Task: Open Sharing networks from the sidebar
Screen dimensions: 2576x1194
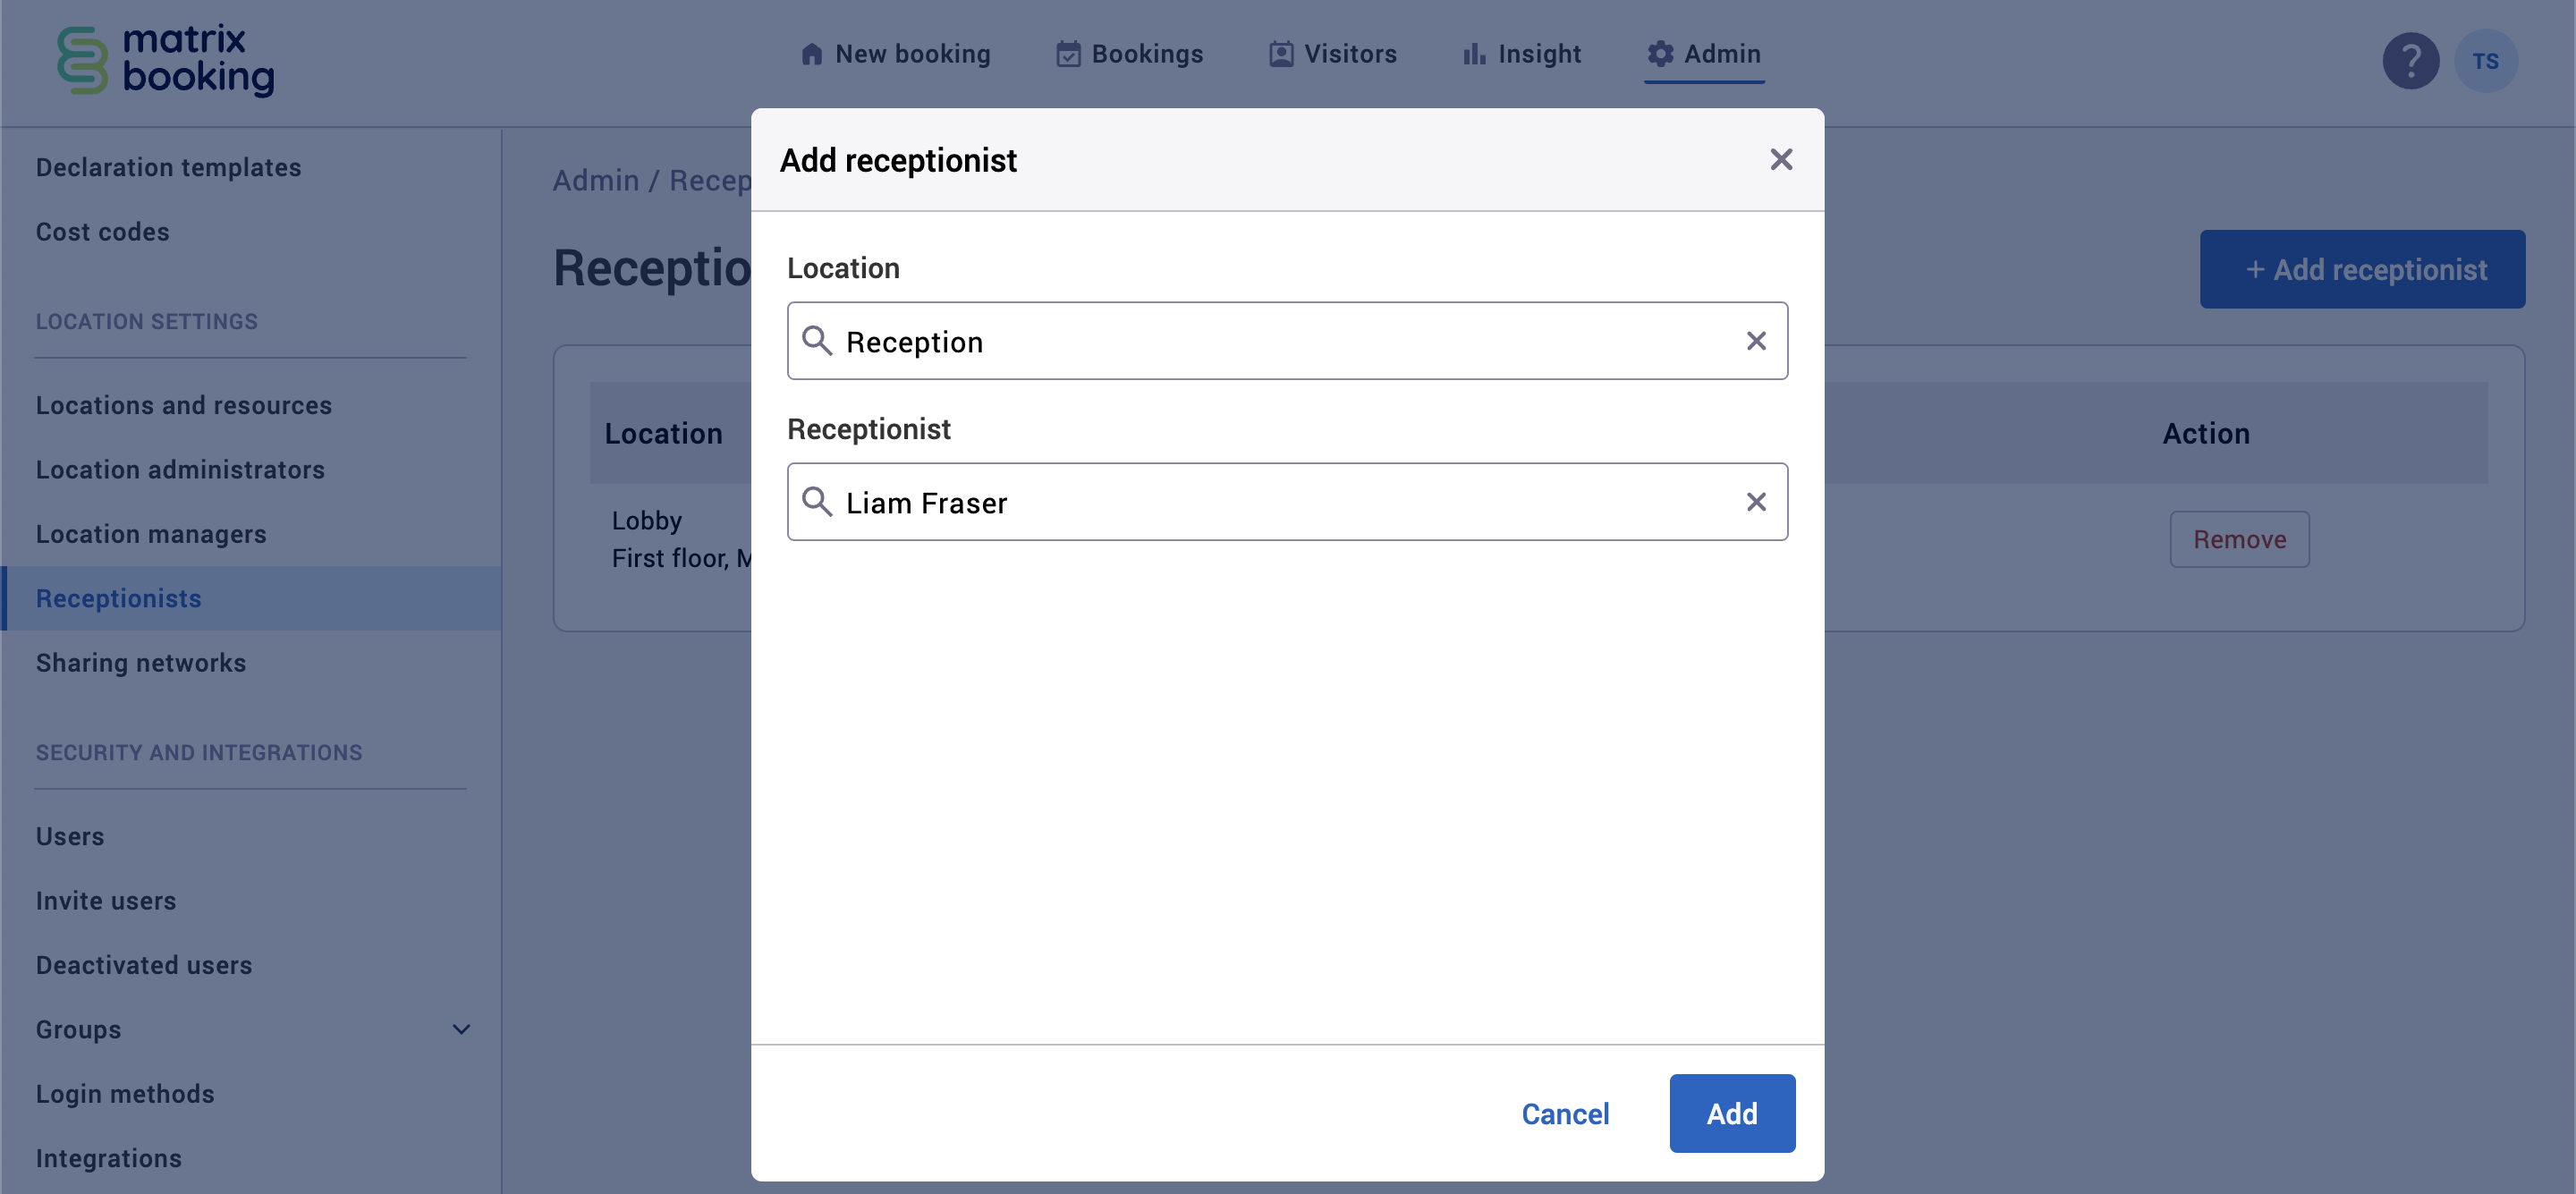Action: tap(141, 662)
